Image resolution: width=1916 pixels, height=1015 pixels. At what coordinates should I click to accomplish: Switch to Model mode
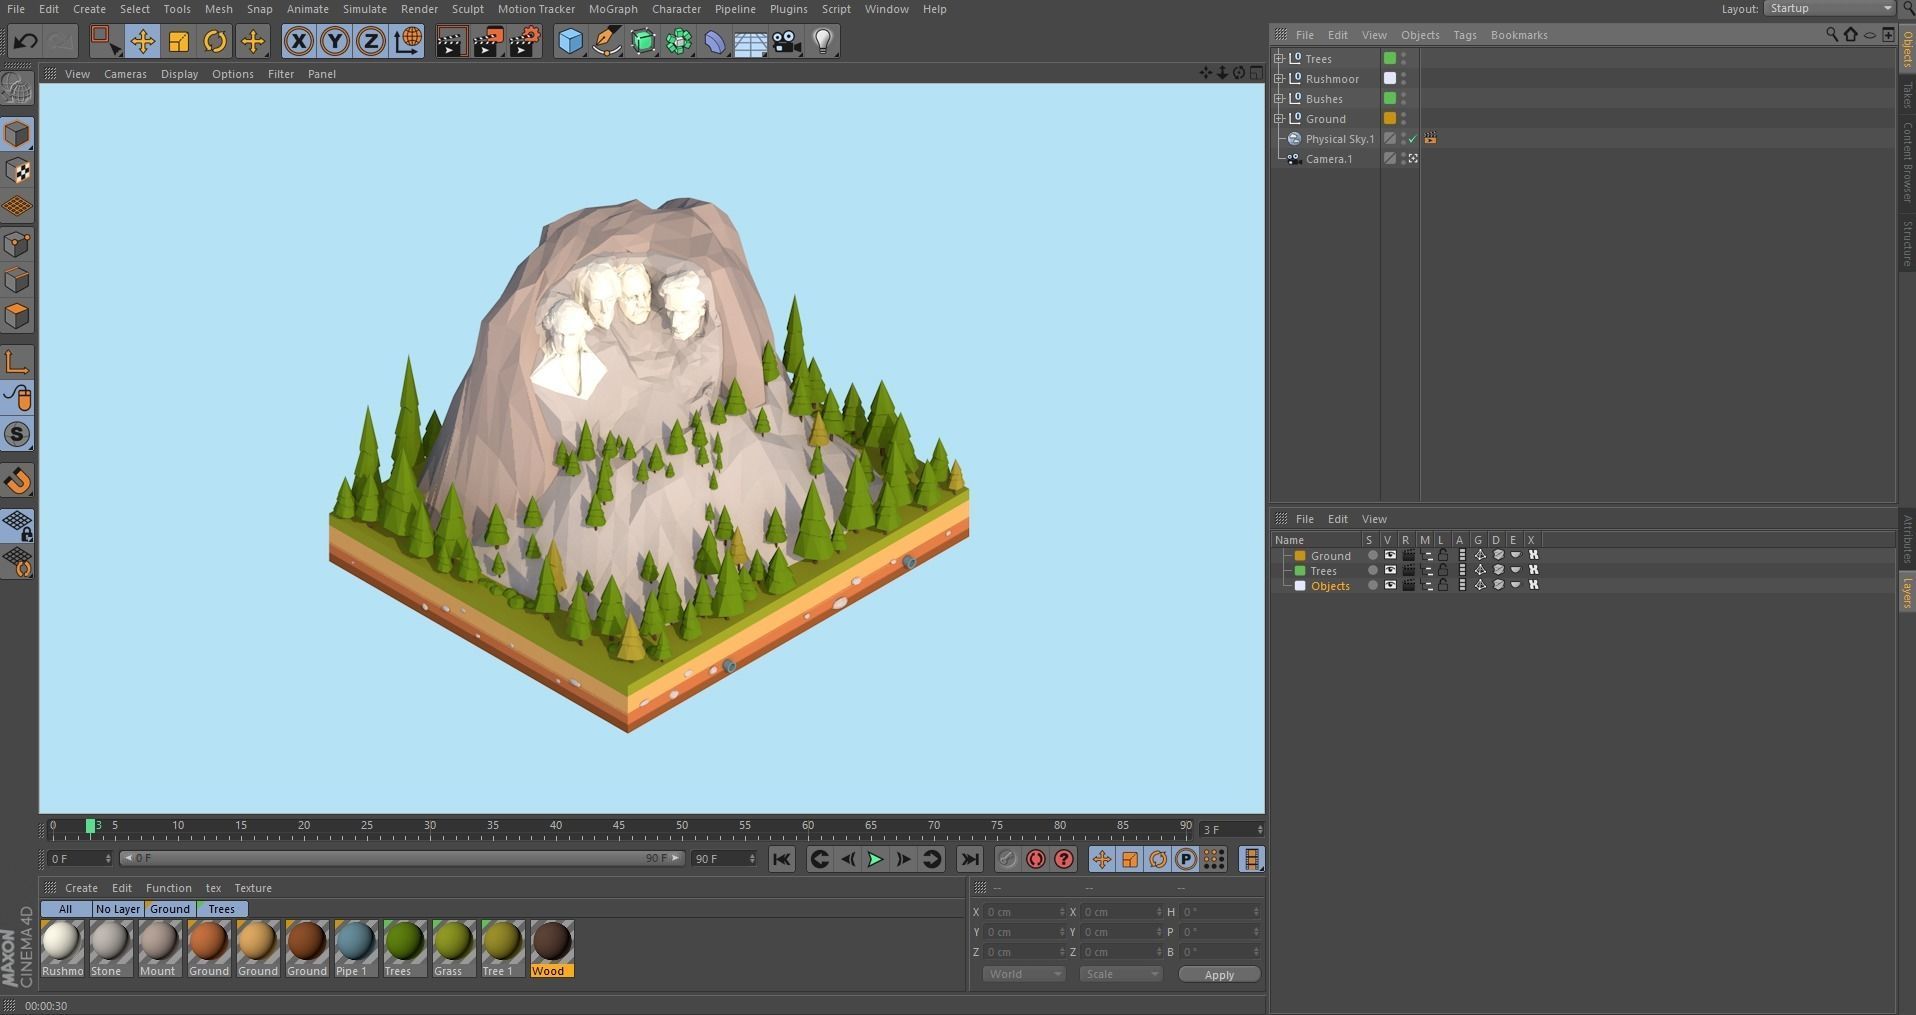(18, 134)
